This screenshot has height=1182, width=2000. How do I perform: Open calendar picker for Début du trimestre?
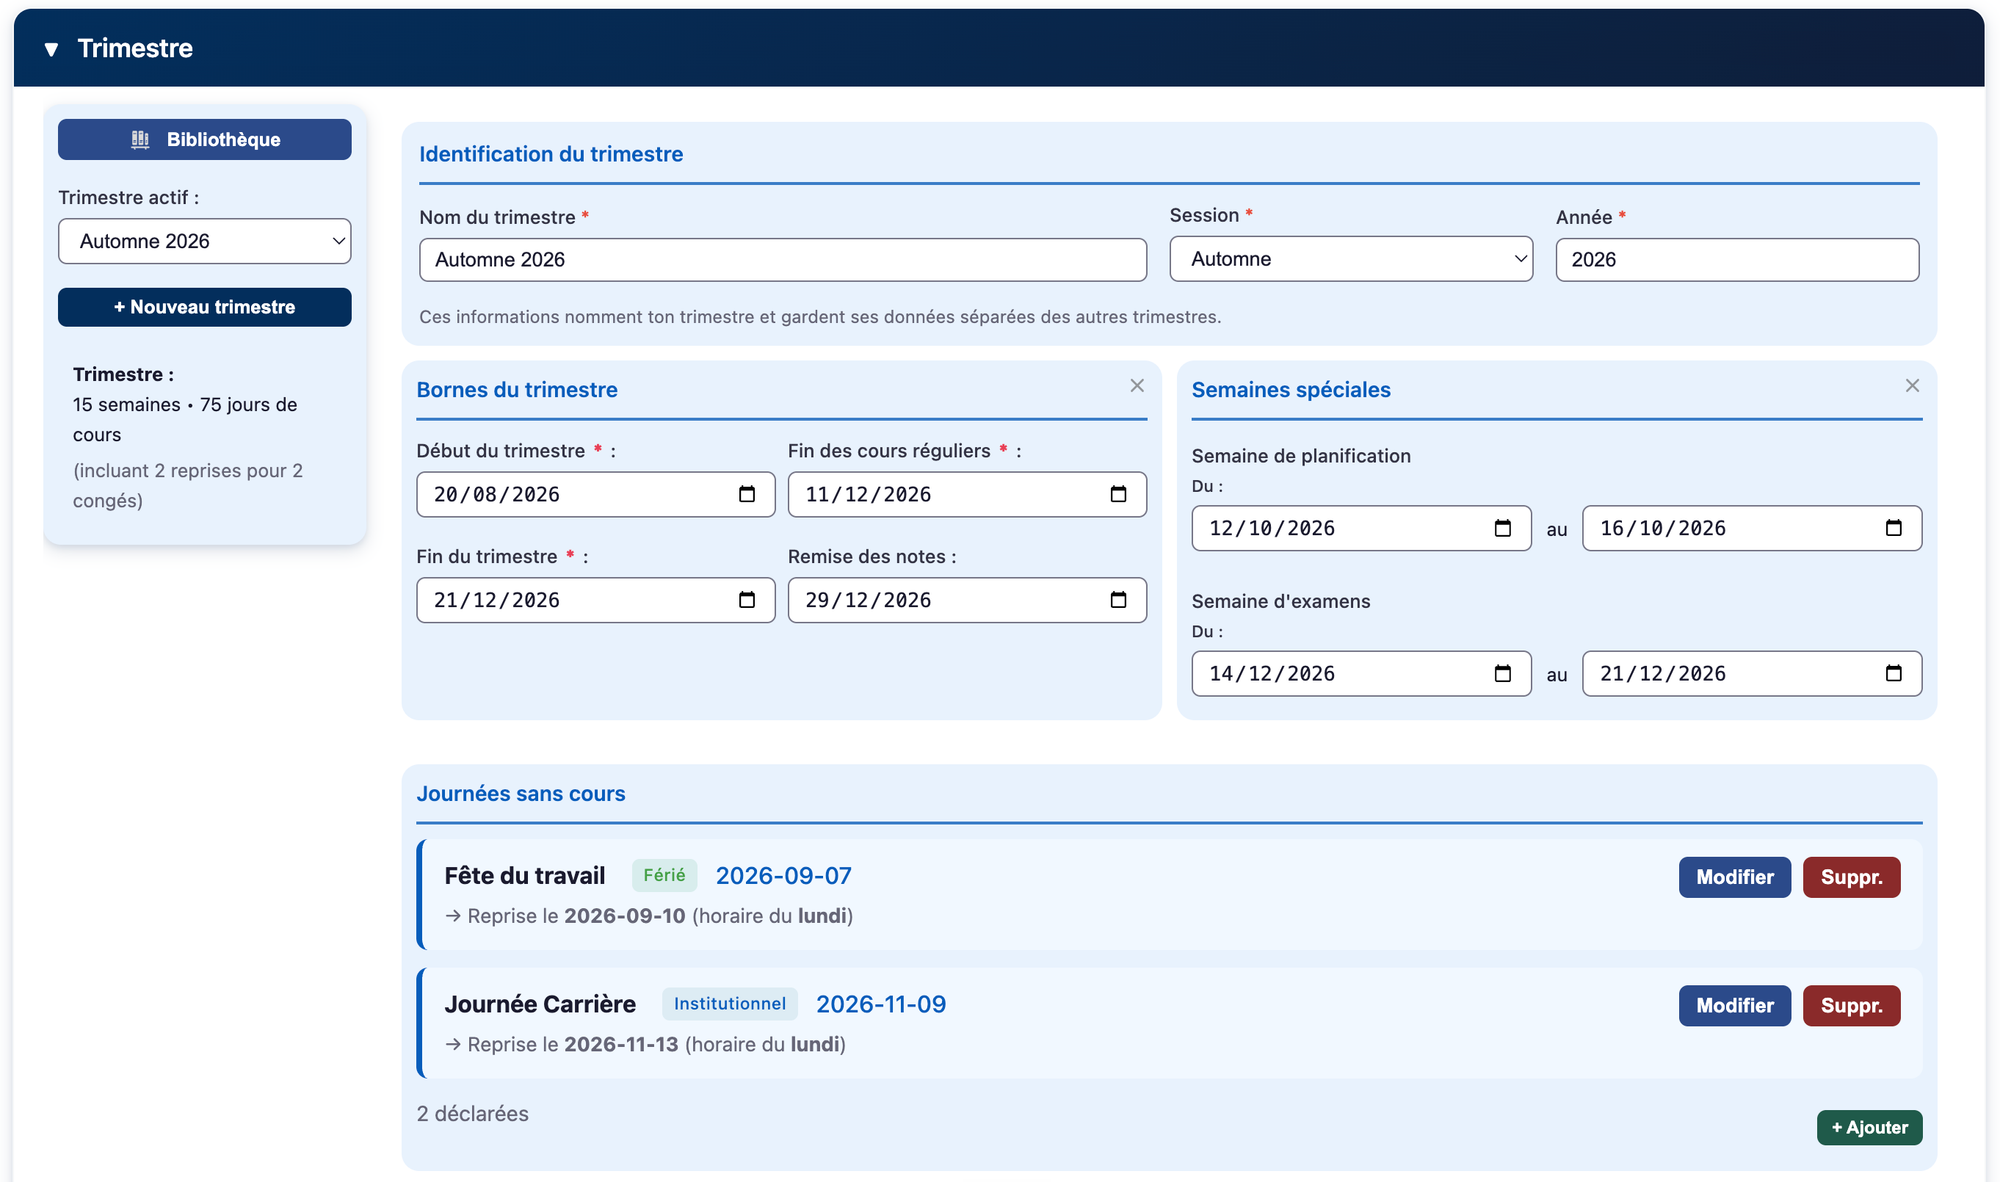pyautogui.click(x=747, y=494)
